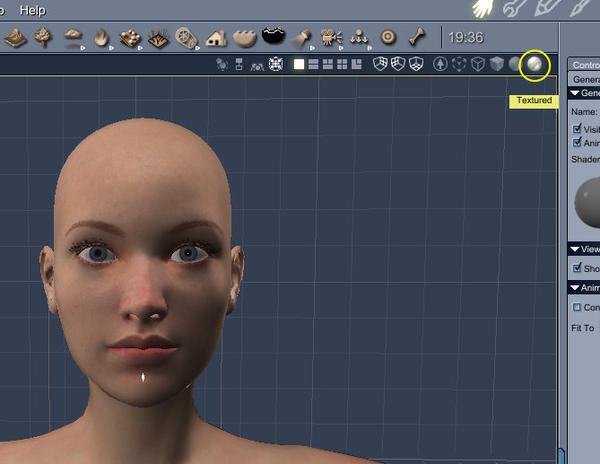
Task: Toggle the Show checkbox under View
Action: (x=577, y=267)
